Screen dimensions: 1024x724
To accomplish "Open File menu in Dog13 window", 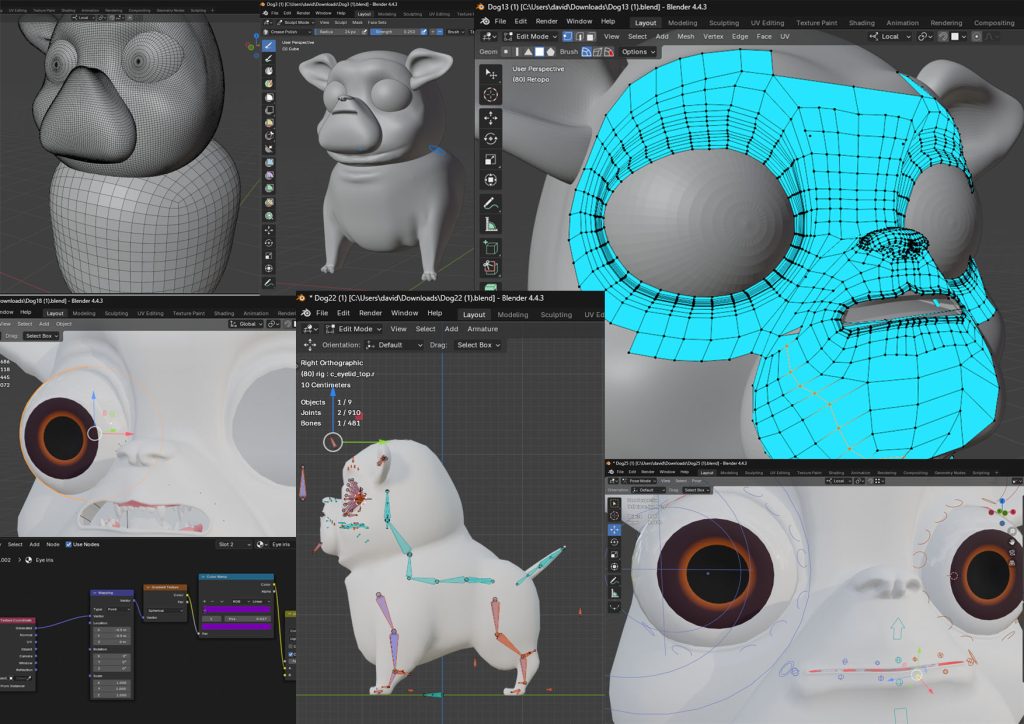I will [x=500, y=22].
